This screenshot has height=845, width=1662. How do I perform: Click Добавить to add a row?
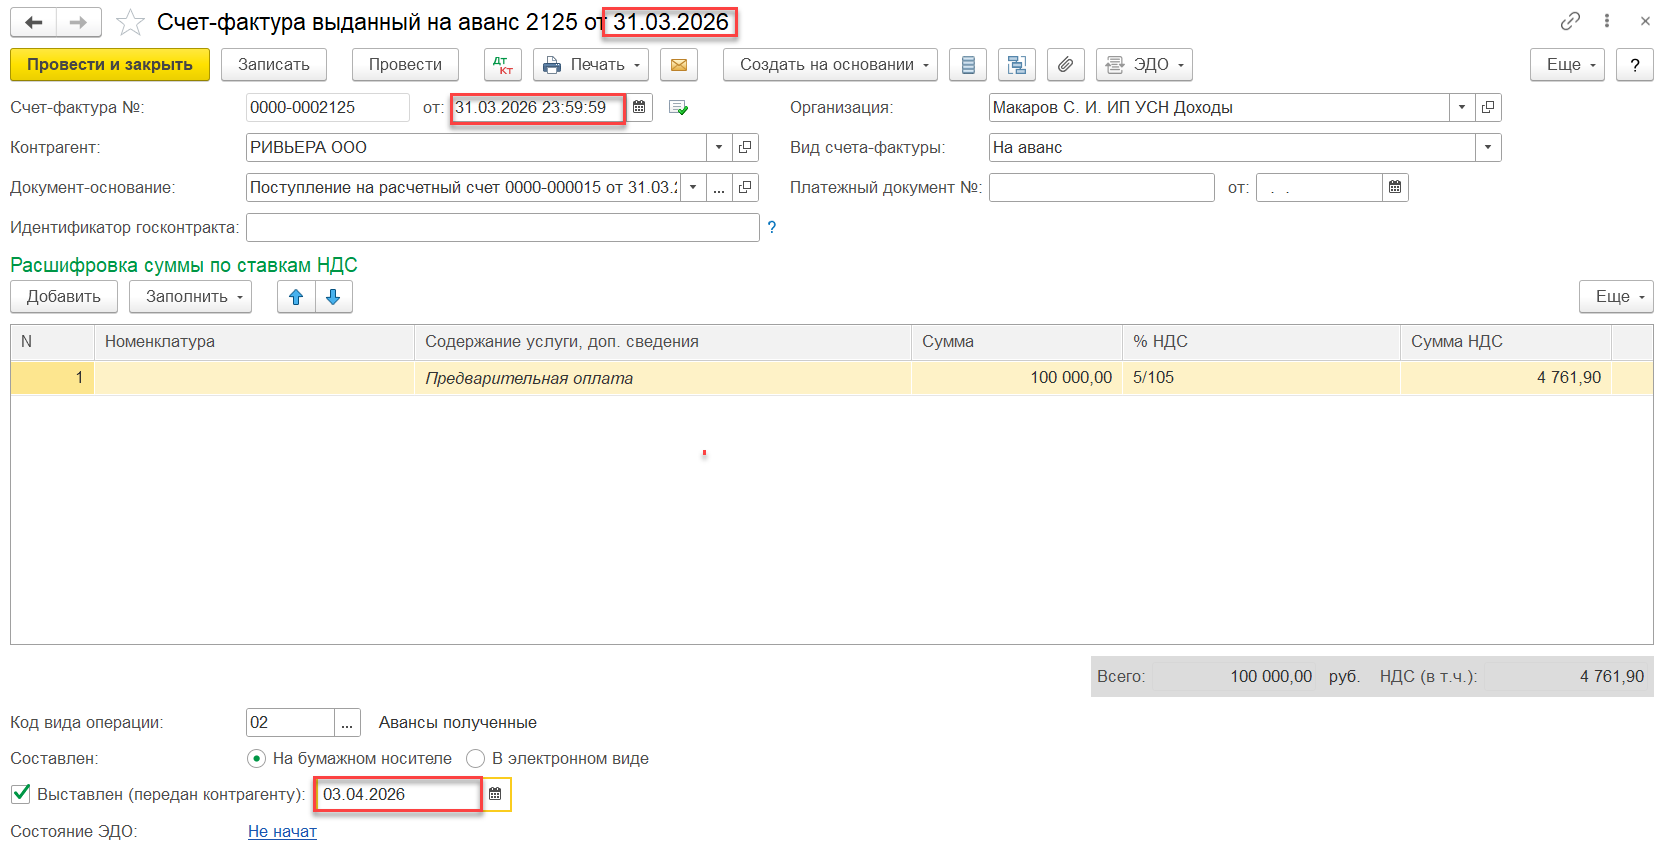tap(64, 297)
